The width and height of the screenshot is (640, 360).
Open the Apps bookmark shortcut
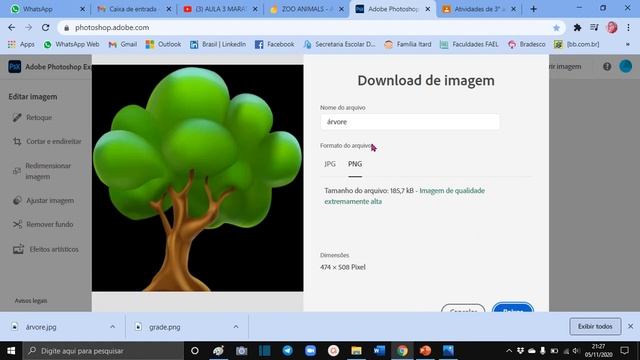pos(21,44)
